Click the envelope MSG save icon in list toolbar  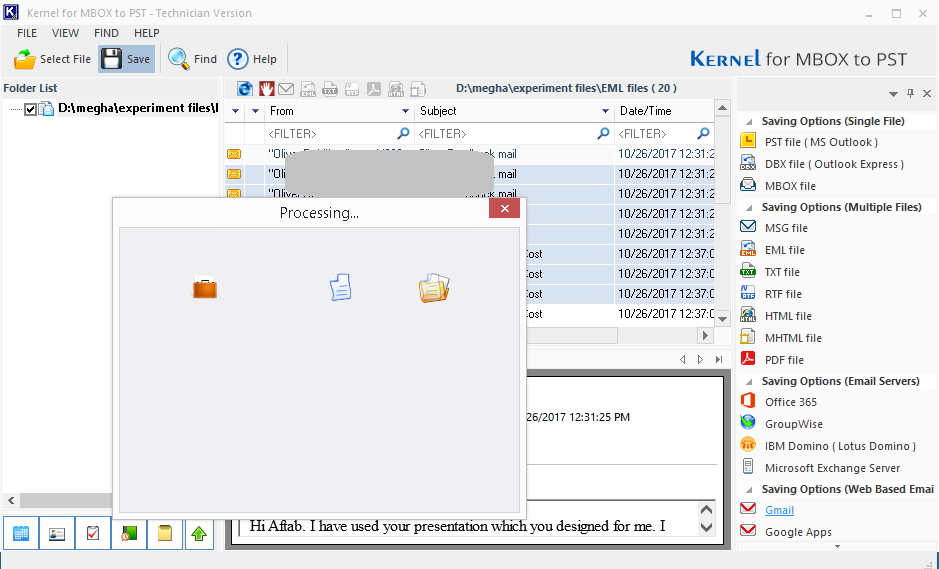tap(286, 89)
